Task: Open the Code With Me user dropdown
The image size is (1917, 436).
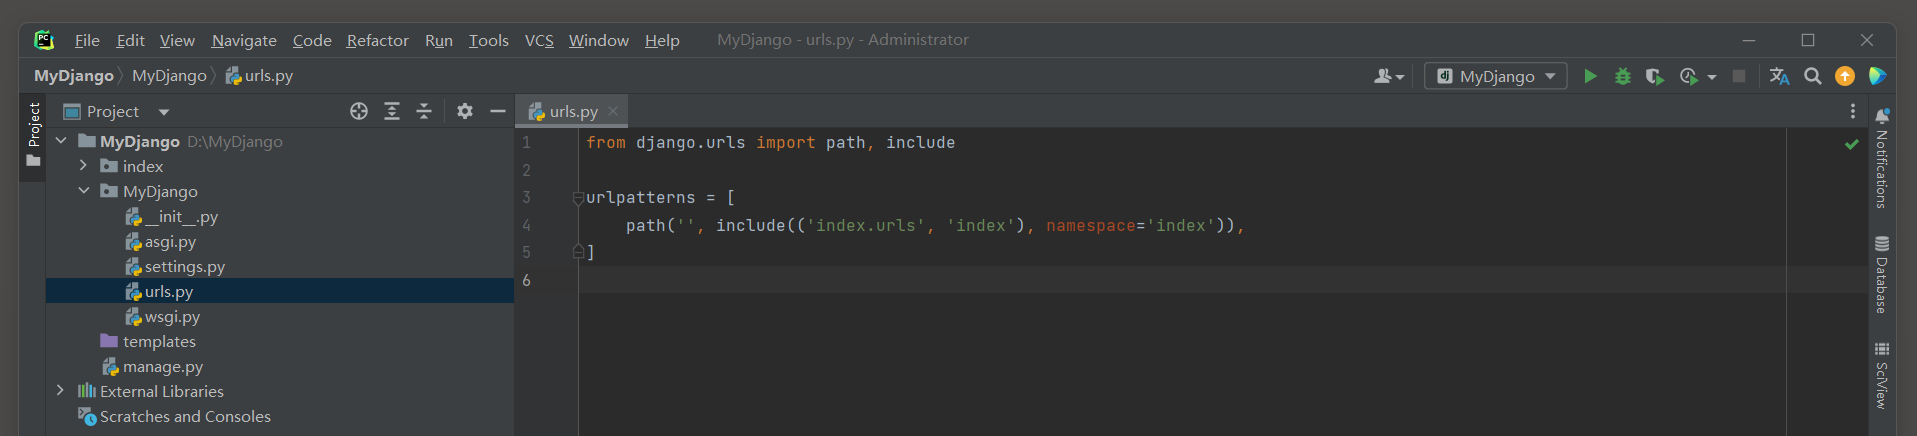Action: [1388, 76]
